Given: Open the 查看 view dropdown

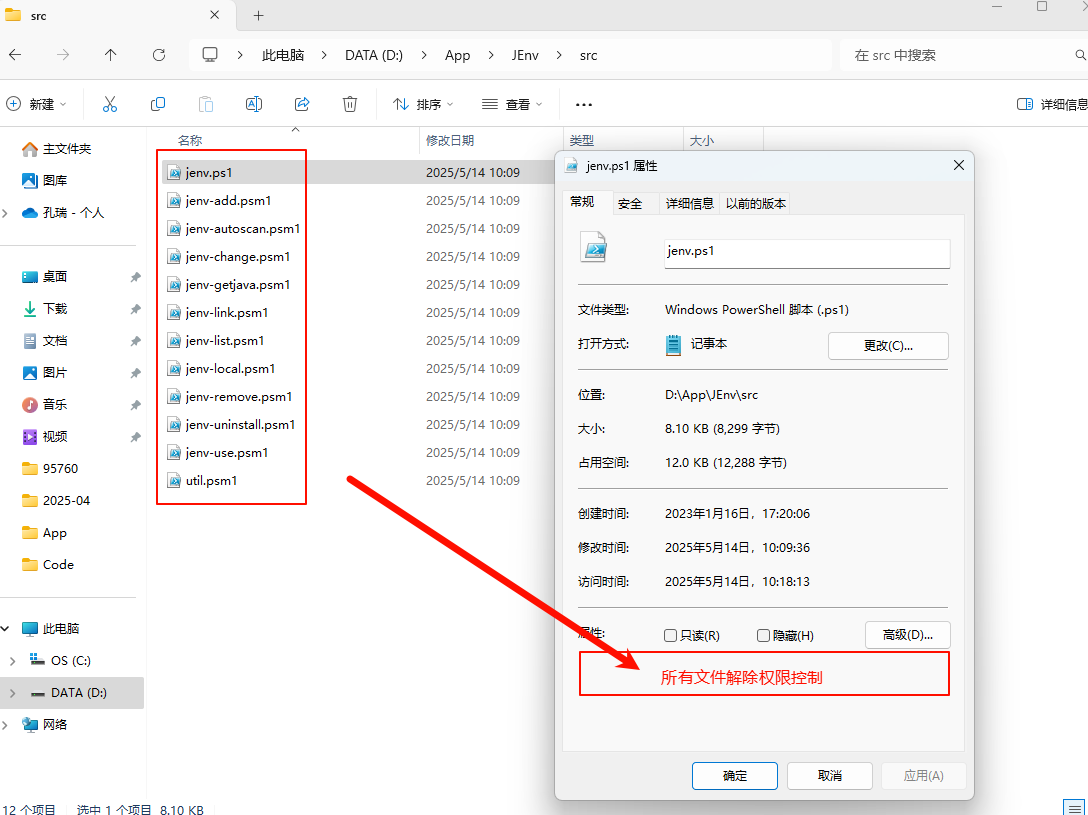Looking at the screenshot, I should pos(512,104).
